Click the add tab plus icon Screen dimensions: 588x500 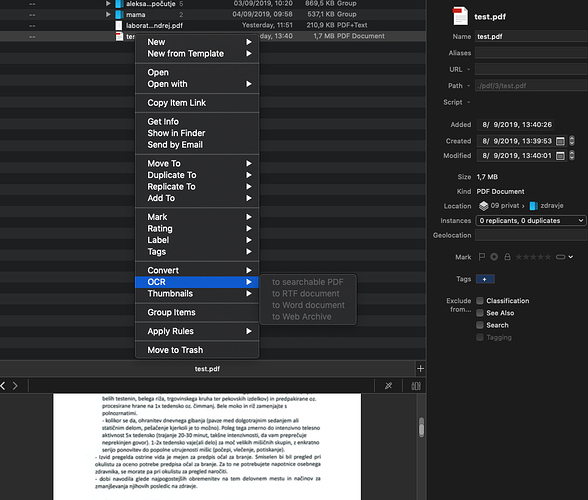[x=420, y=369]
